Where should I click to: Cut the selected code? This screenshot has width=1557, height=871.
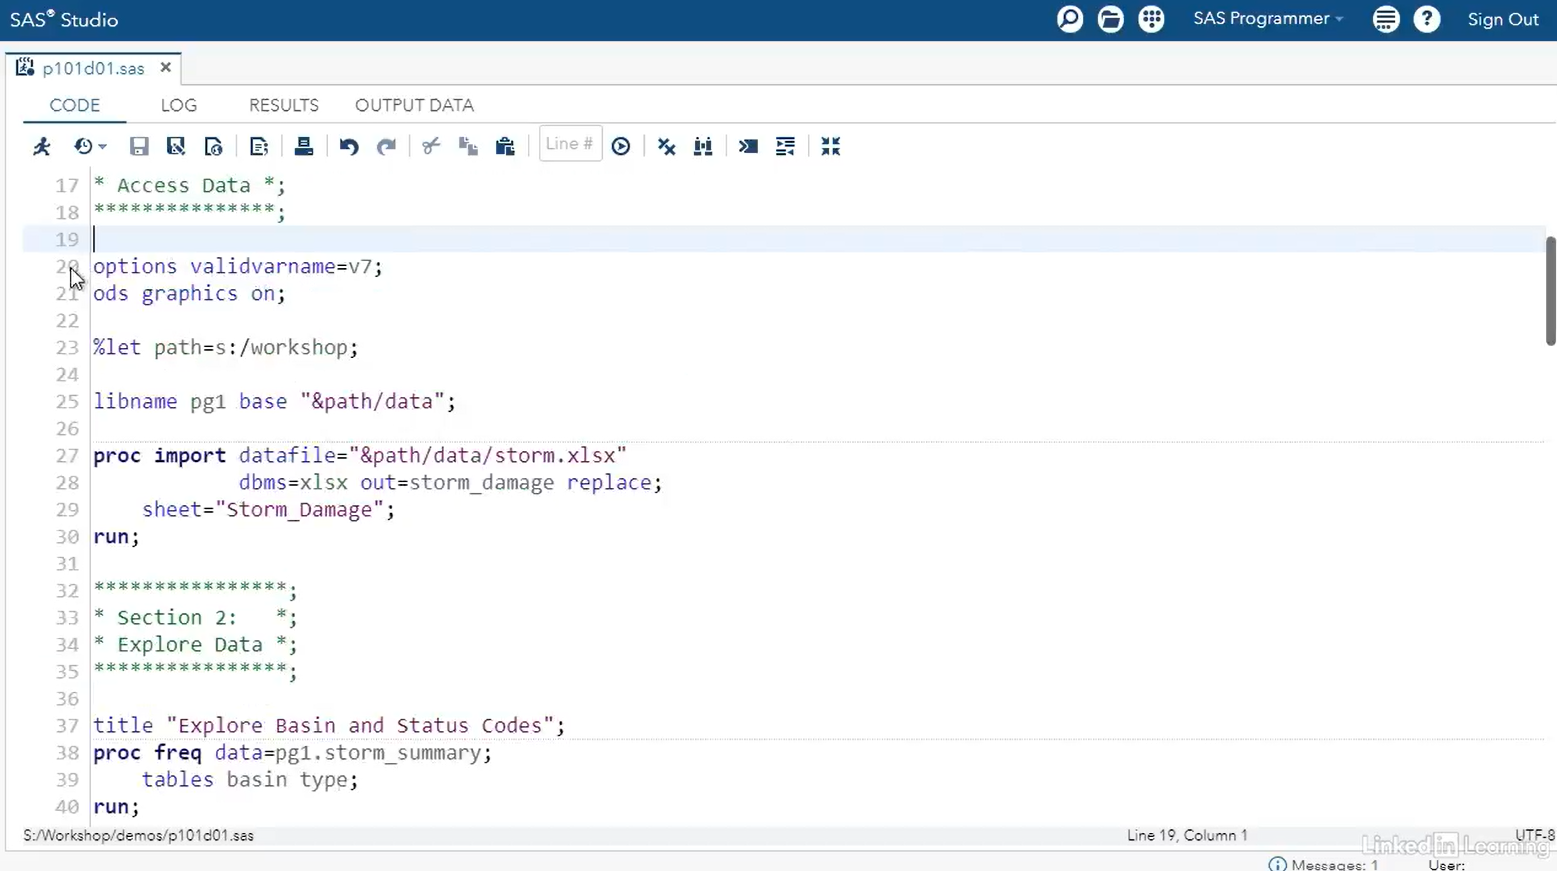point(430,146)
